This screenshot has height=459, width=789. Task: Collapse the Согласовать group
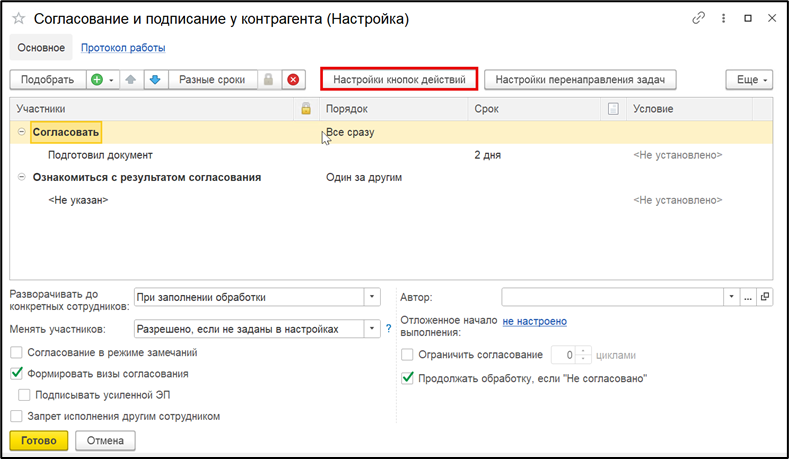pyautogui.click(x=22, y=132)
